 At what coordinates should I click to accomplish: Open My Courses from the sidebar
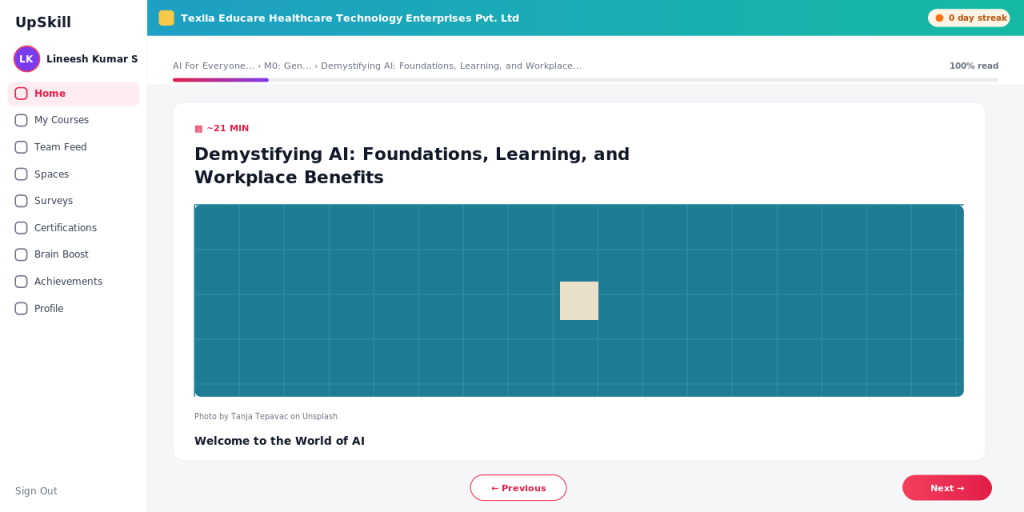(x=73, y=120)
